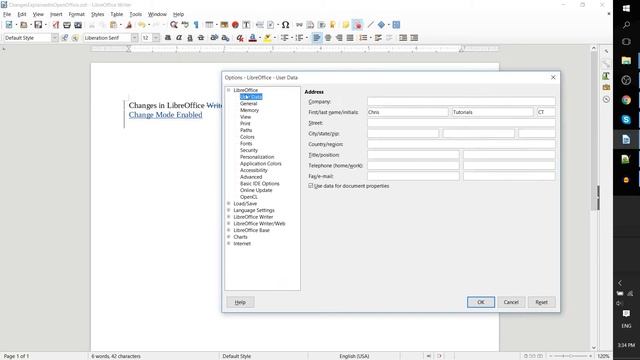Click the Street input field
Image resolution: width=640 pixels, height=360 pixels.
pyautogui.click(x=461, y=122)
